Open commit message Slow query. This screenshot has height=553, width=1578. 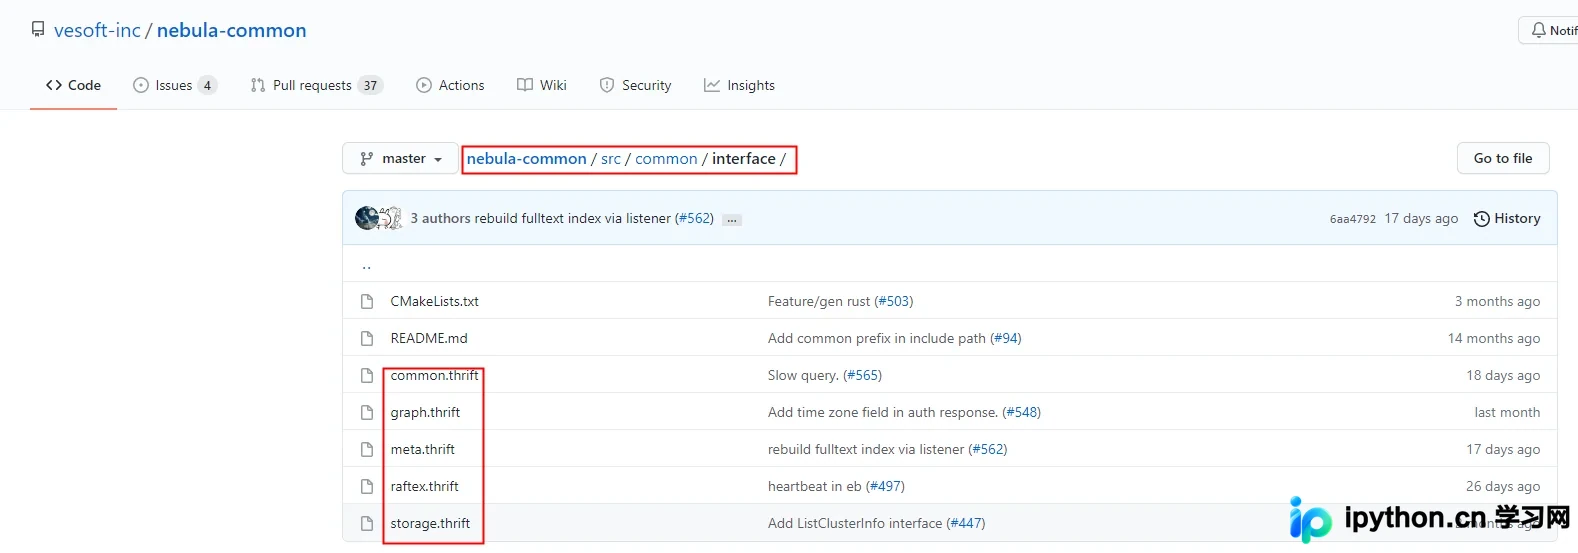803,375
